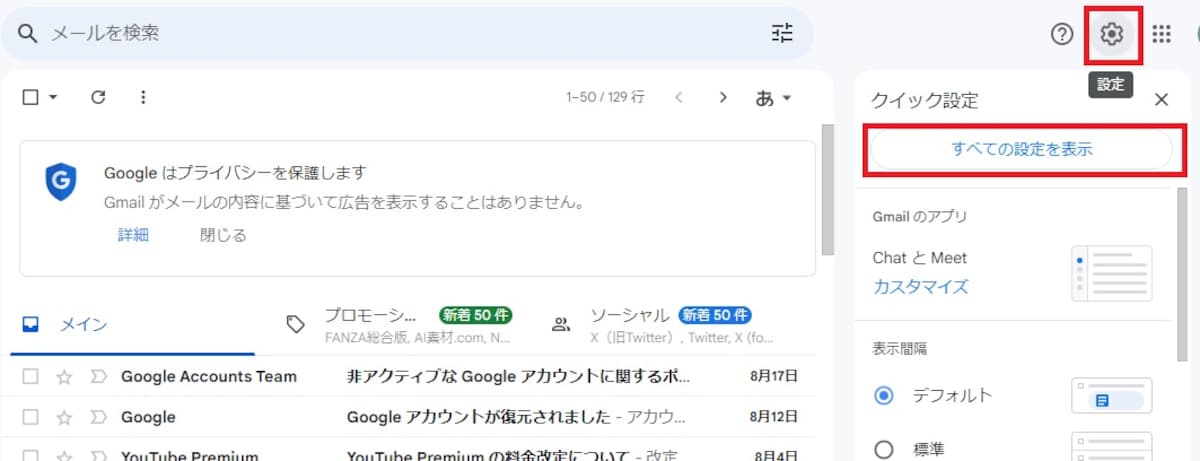Viewport: 1200px width, 461px height.
Task: Open the Google apps grid icon
Action: 1161,34
